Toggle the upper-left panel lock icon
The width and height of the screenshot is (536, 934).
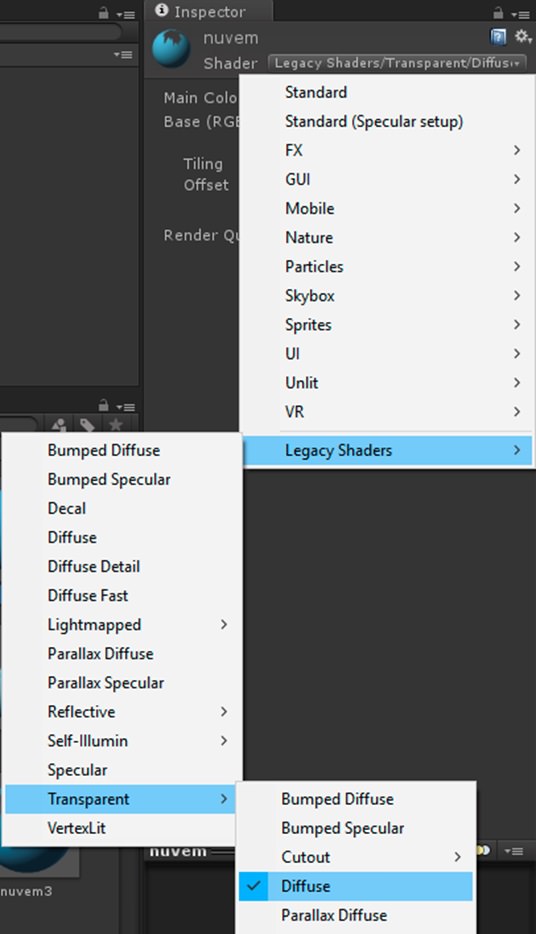(103, 12)
